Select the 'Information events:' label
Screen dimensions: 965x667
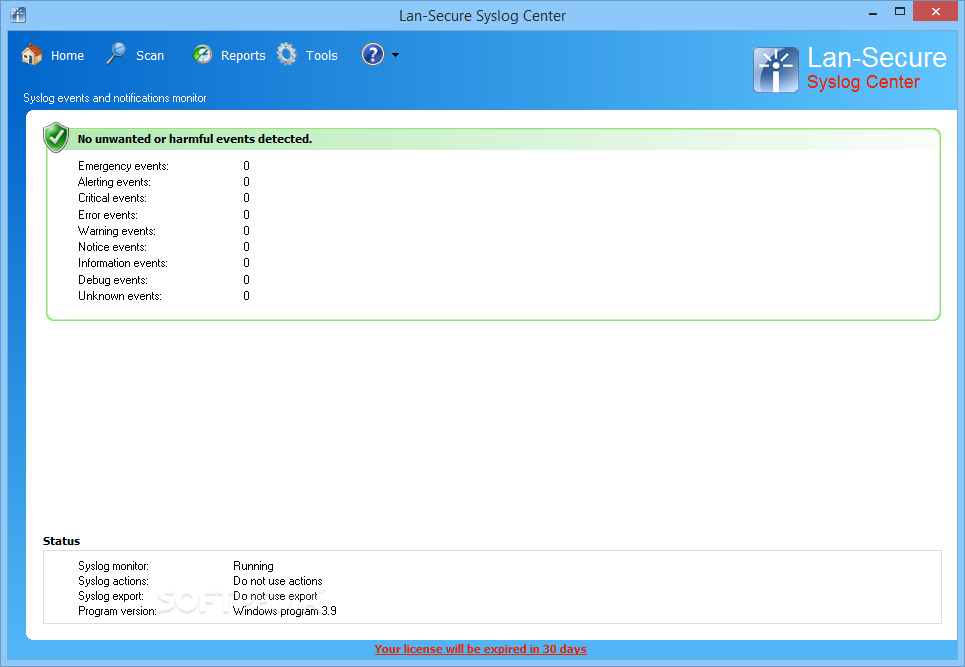[122, 263]
